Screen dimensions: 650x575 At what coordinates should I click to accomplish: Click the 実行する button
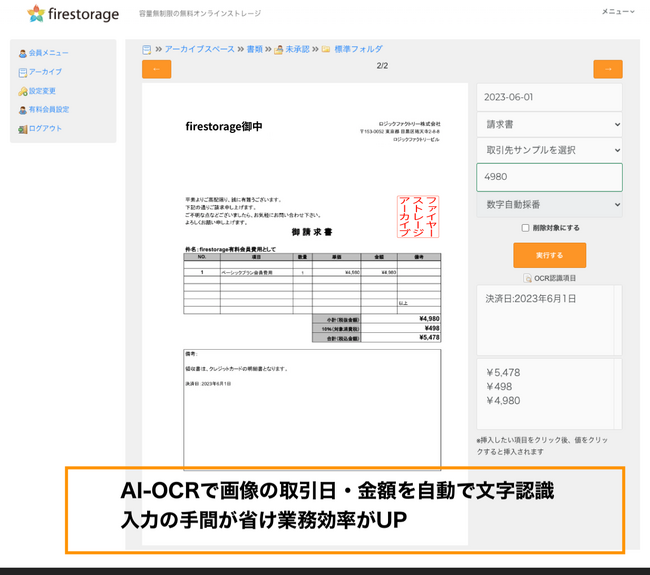point(549,255)
